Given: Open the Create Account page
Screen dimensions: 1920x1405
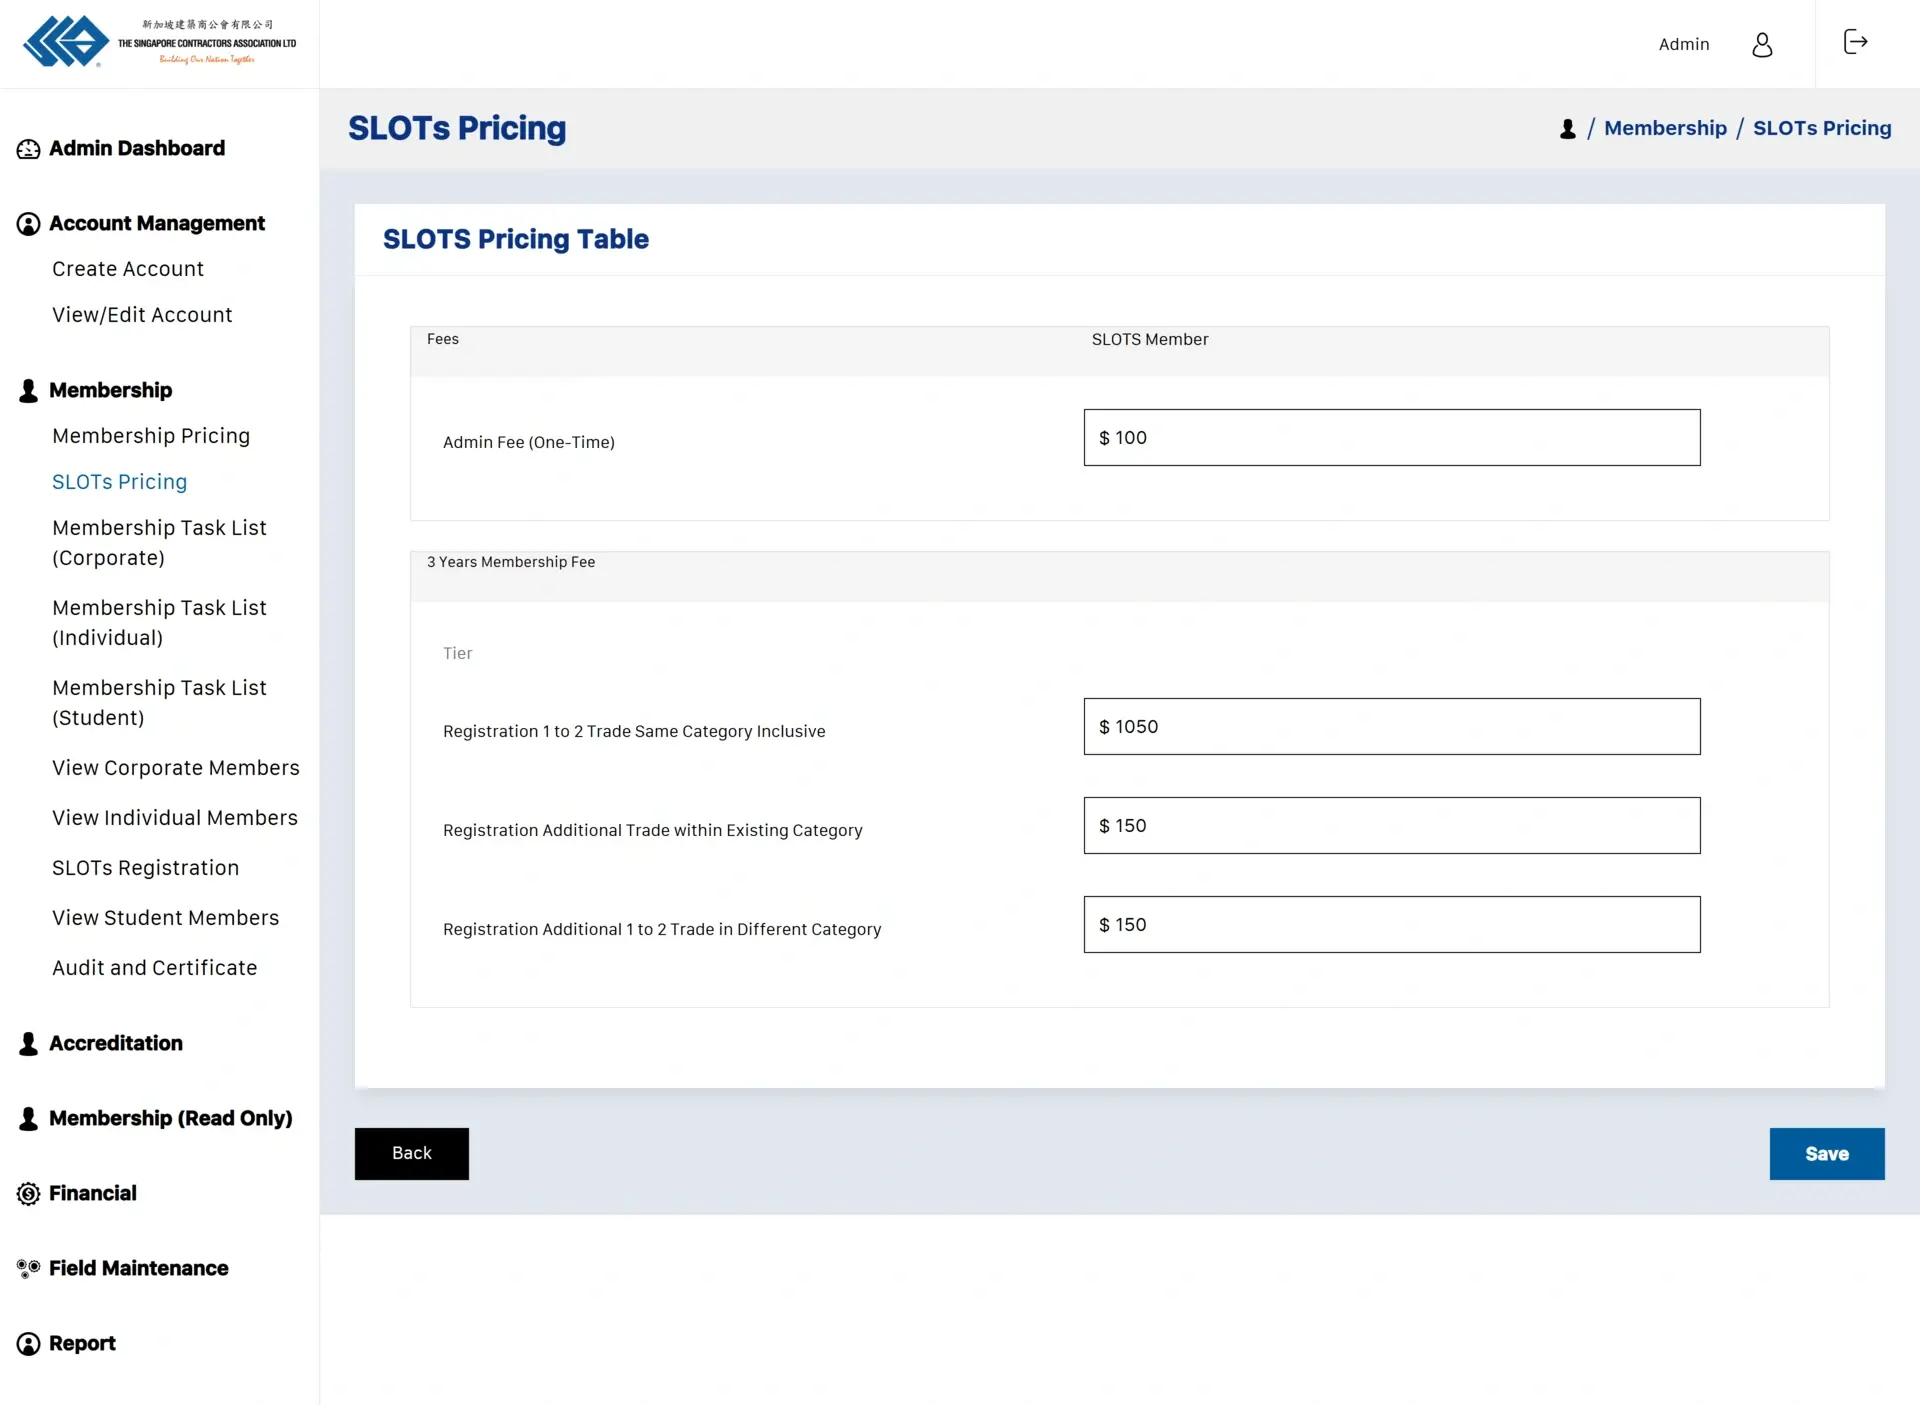Looking at the screenshot, I should (x=128, y=268).
